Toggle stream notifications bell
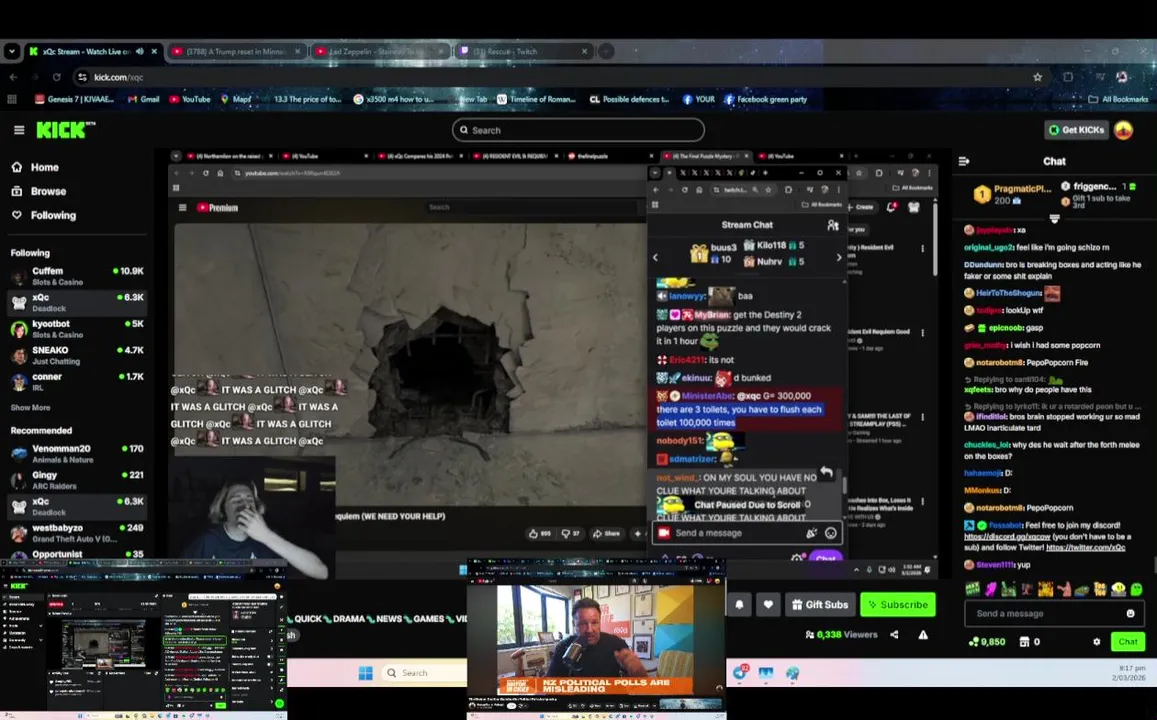1157x720 pixels. 739,604
